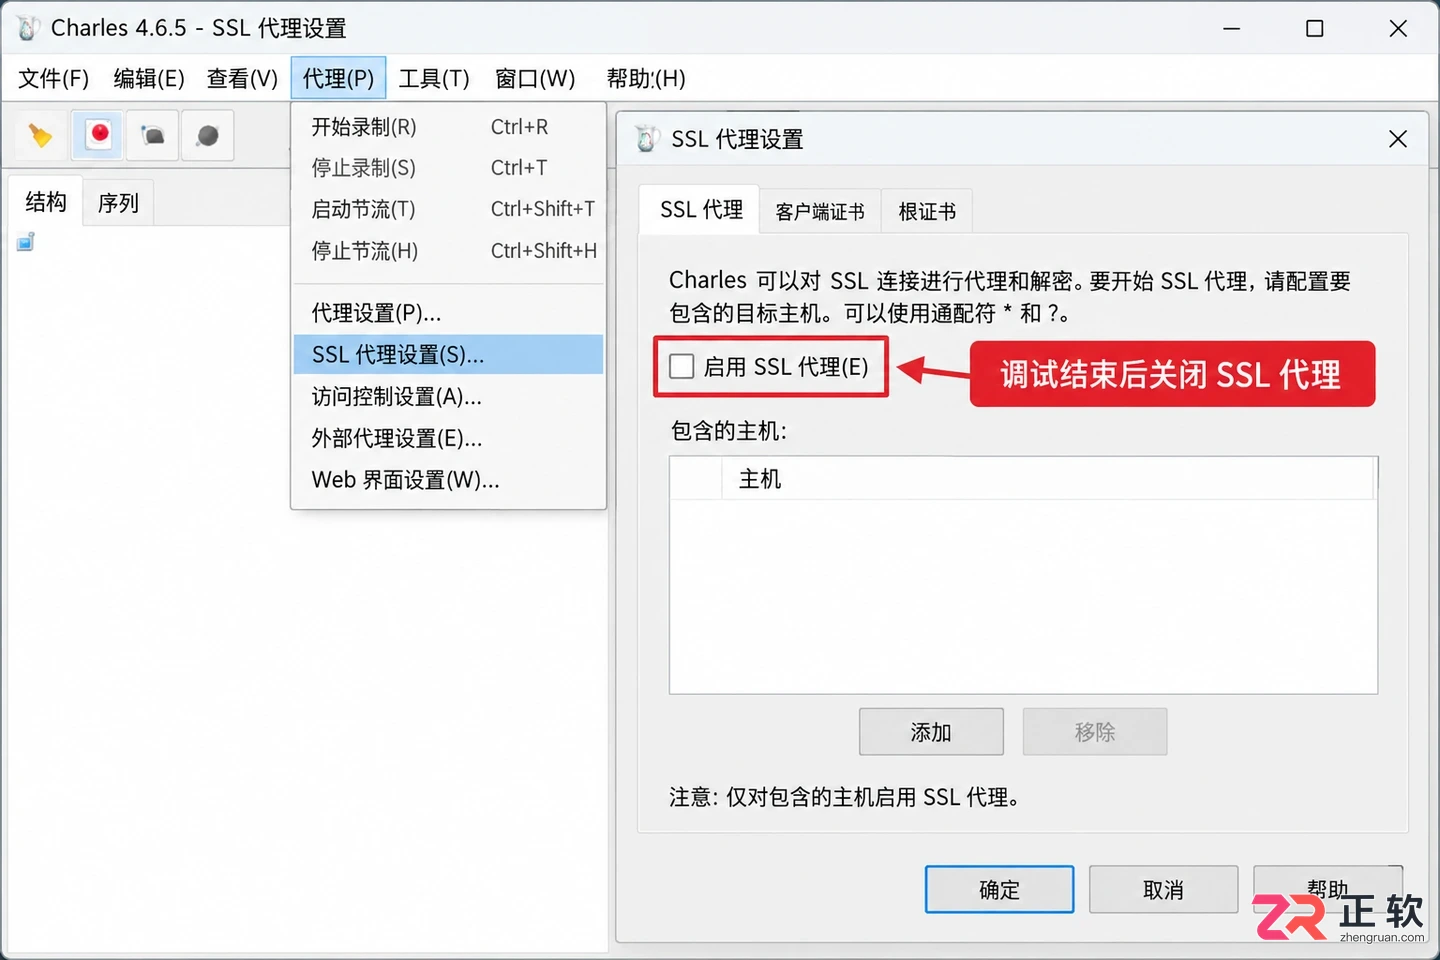This screenshot has width=1440, height=960.
Task: Switch to the 结构 view tab
Action: 46,202
